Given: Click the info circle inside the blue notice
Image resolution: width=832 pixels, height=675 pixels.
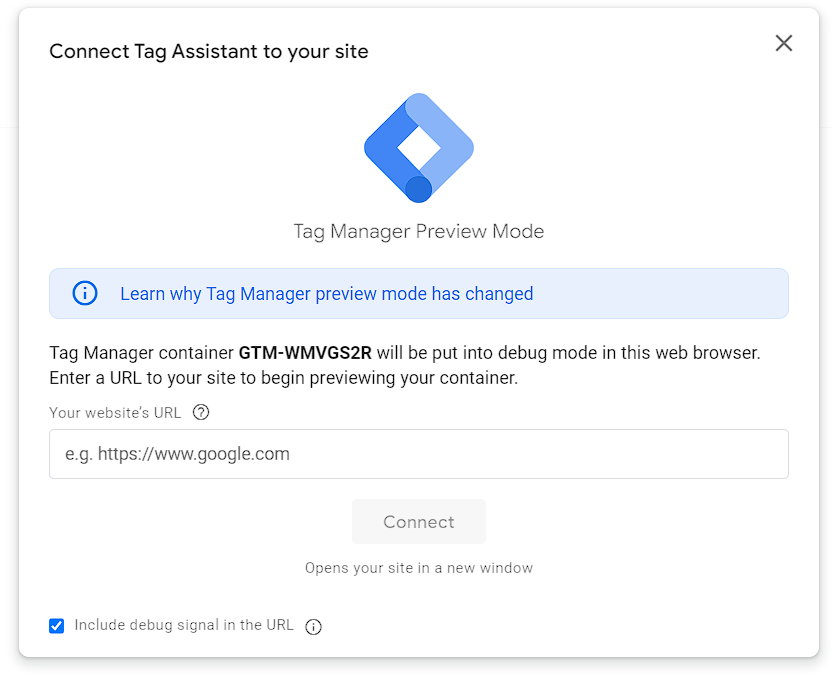Looking at the screenshot, I should (x=85, y=293).
